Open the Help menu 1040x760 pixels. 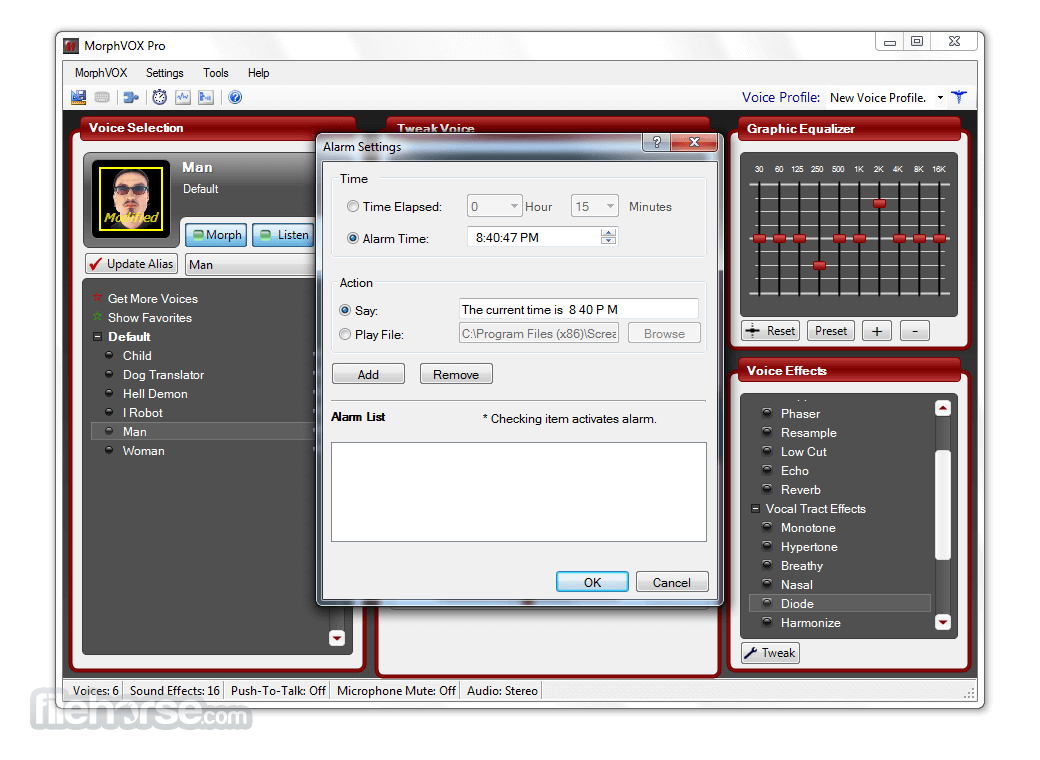coord(258,73)
